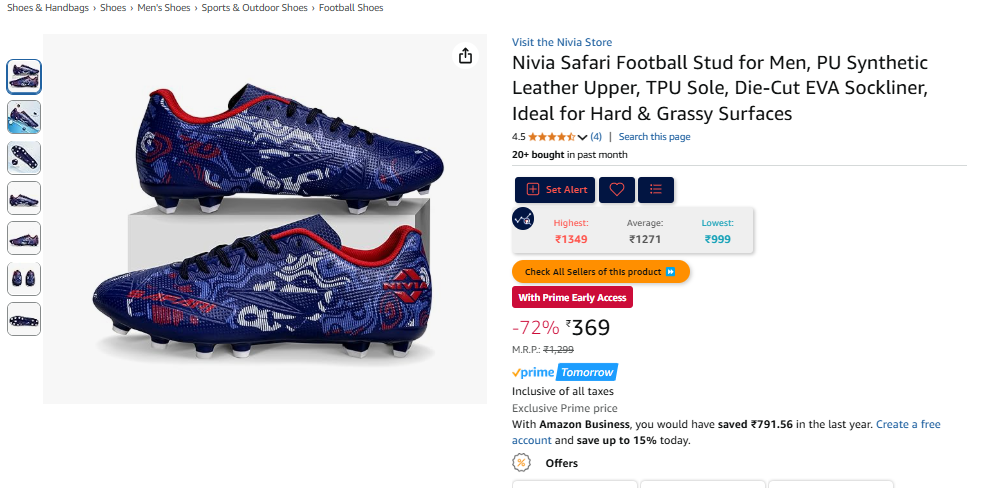Click the heart wishlist icon button

617,190
